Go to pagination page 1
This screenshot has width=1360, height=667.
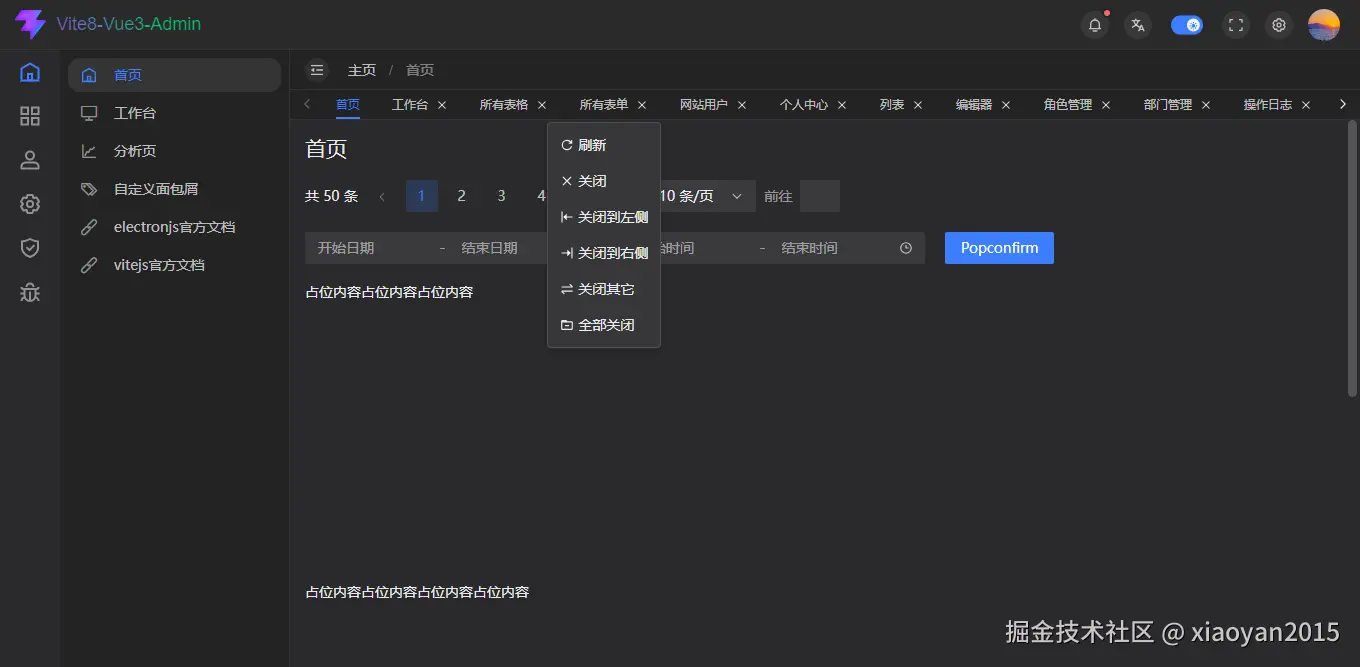[422, 196]
